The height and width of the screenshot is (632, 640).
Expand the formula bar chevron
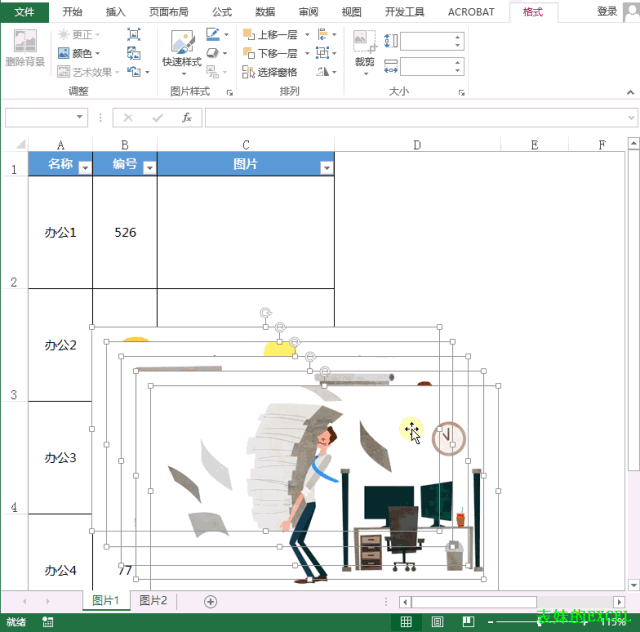pos(631,118)
